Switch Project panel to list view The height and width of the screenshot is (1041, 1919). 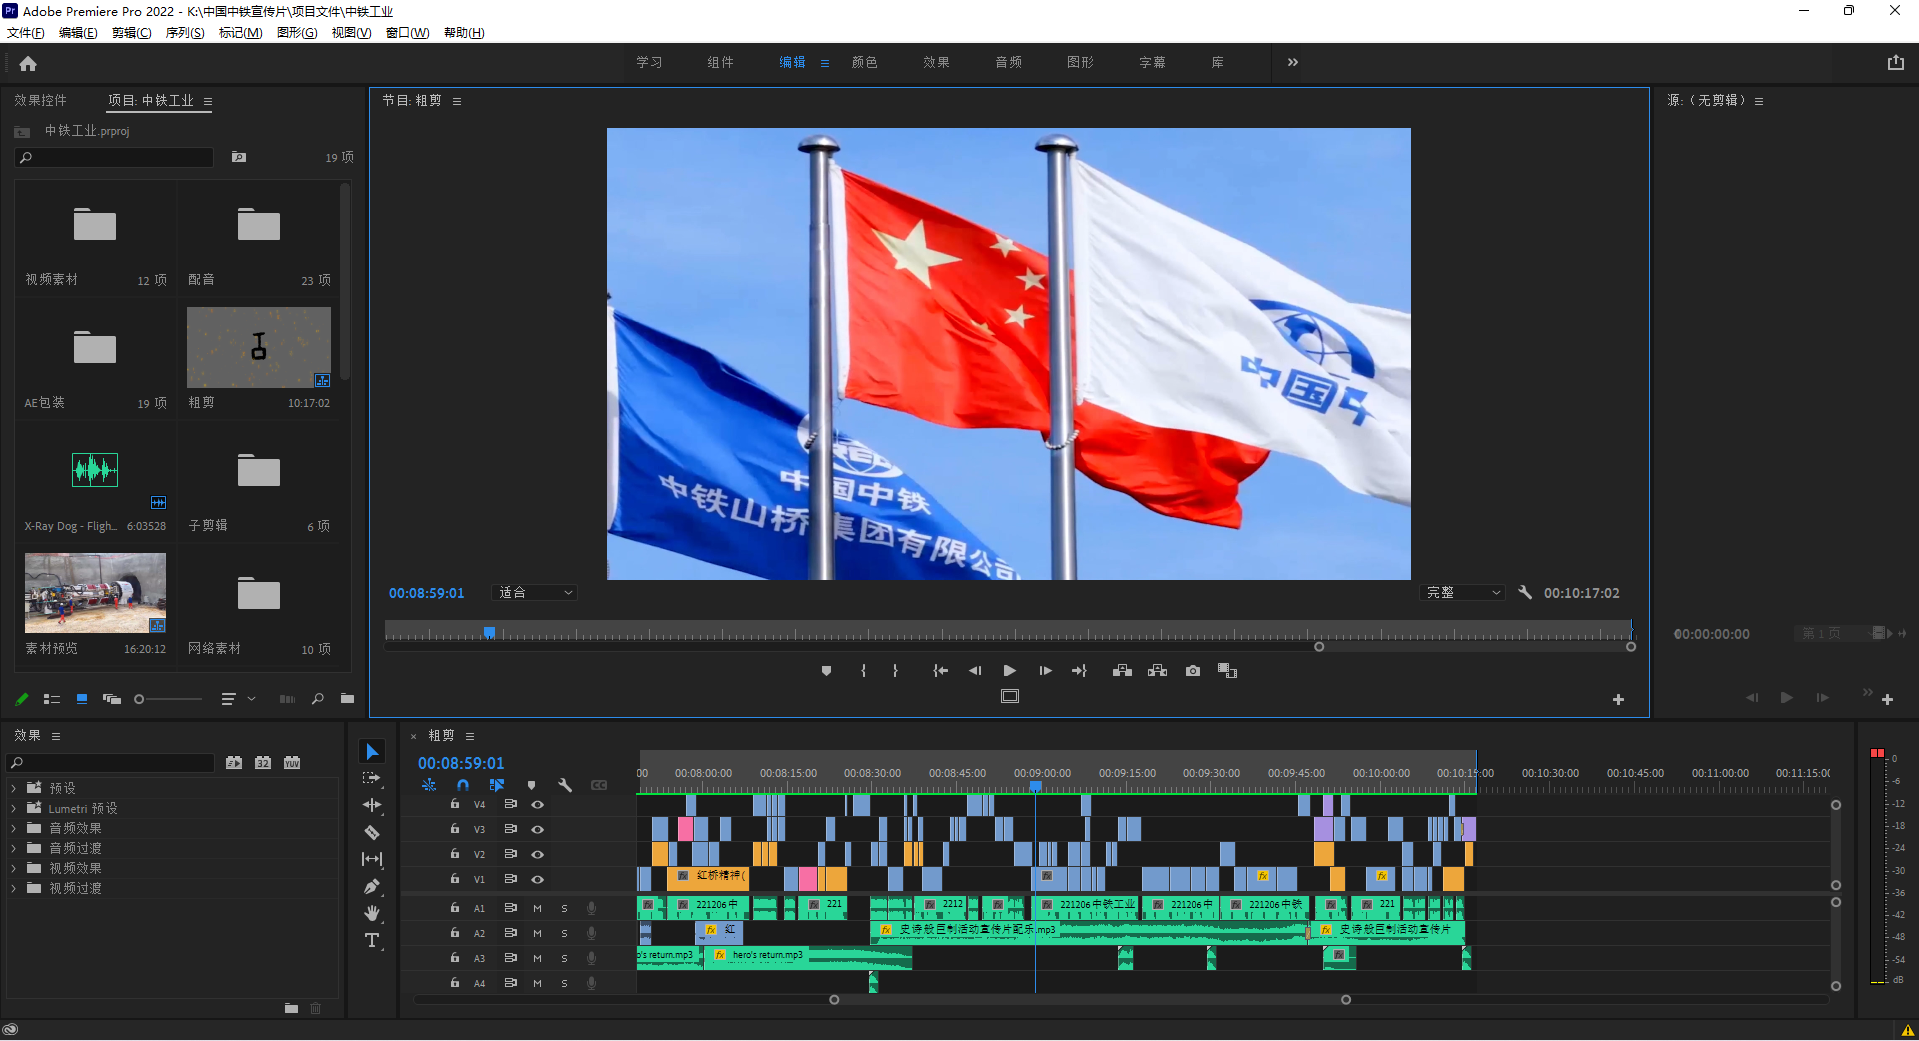point(52,699)
